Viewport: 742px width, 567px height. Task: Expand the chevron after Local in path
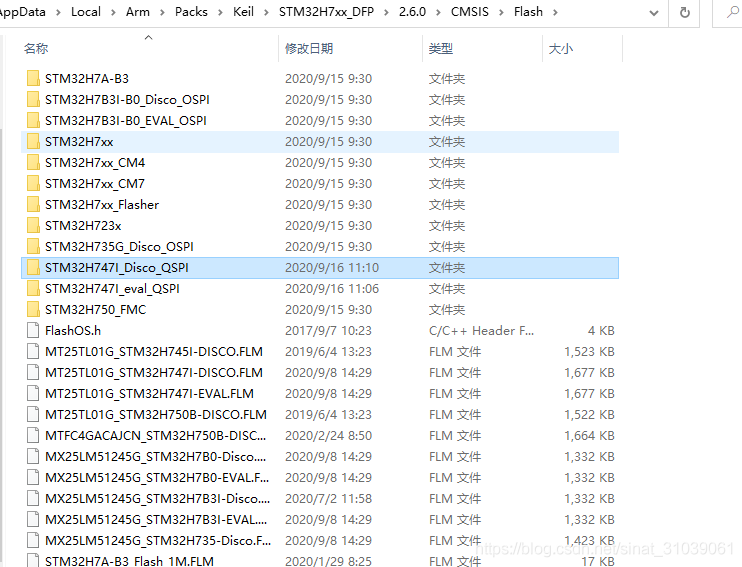click(113, 12)
